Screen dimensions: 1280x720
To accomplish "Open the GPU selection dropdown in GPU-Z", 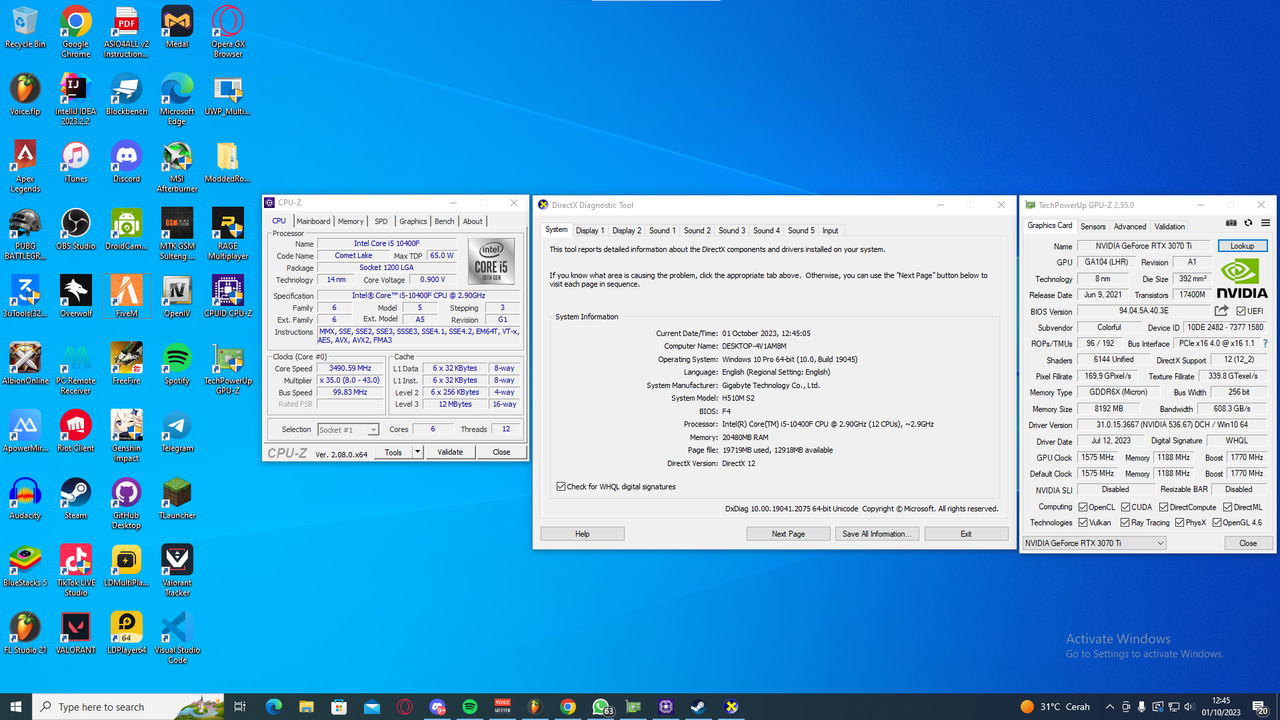I will point(1094,543).
